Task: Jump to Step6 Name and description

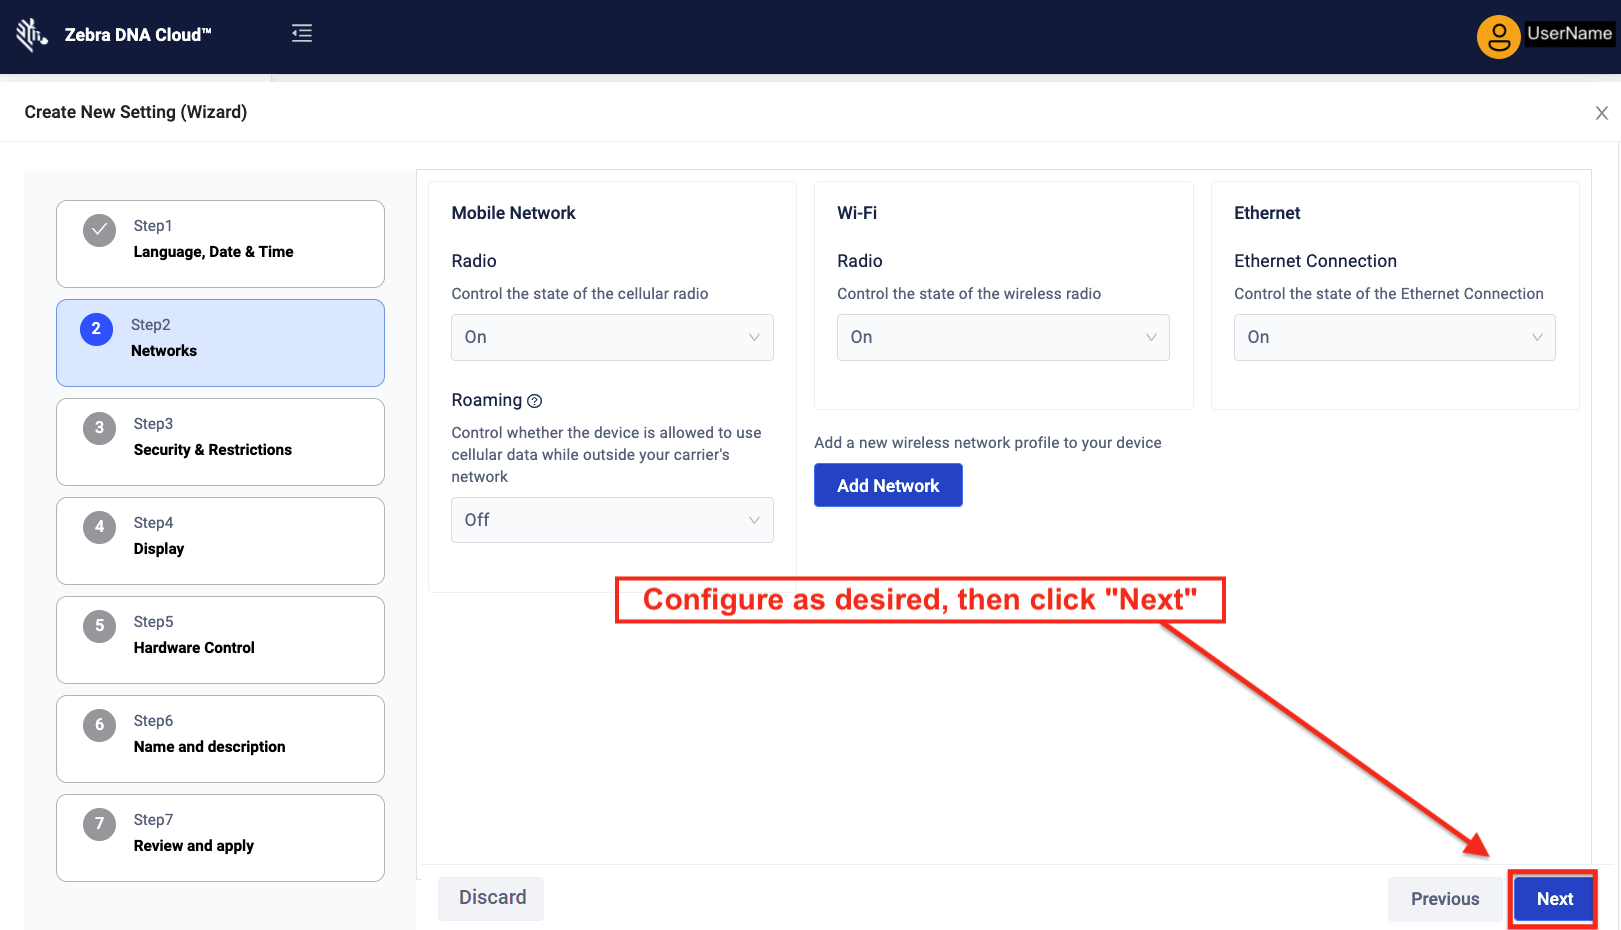Action: coord(220,738)
